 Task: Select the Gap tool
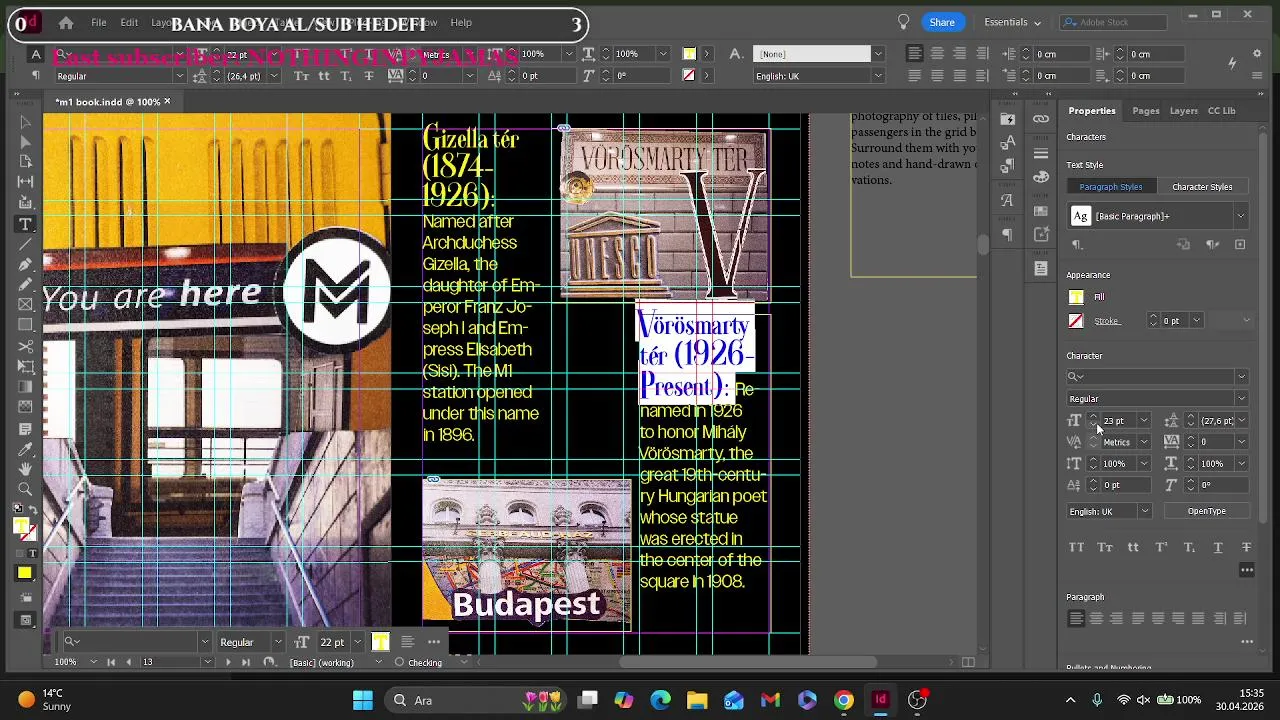click(x=25, y=182)
